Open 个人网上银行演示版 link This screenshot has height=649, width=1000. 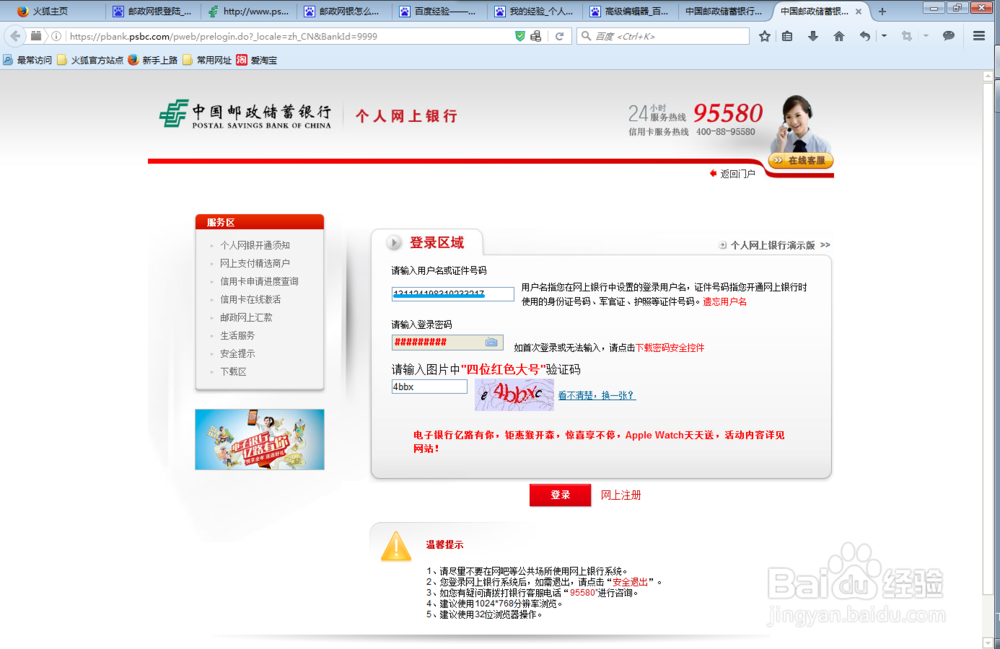[772, 245]
